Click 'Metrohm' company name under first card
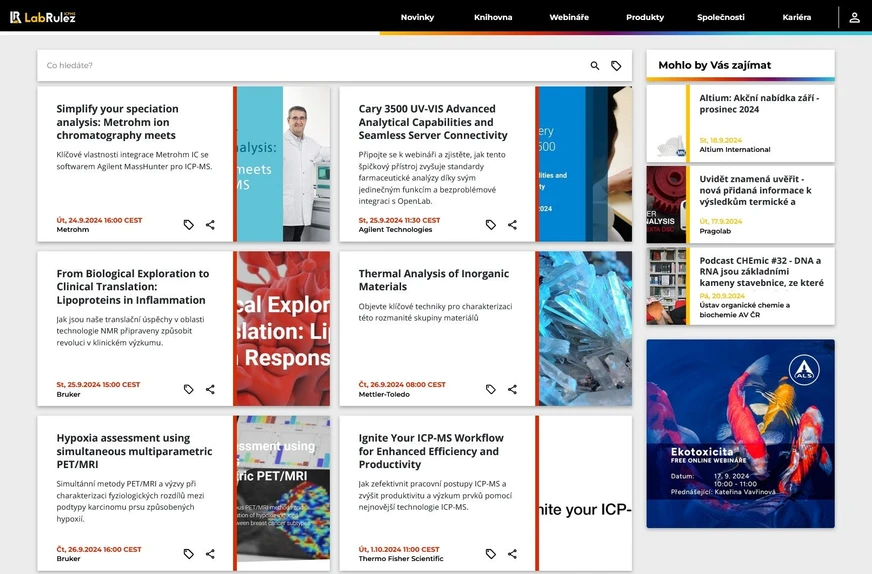 point(72,230)
